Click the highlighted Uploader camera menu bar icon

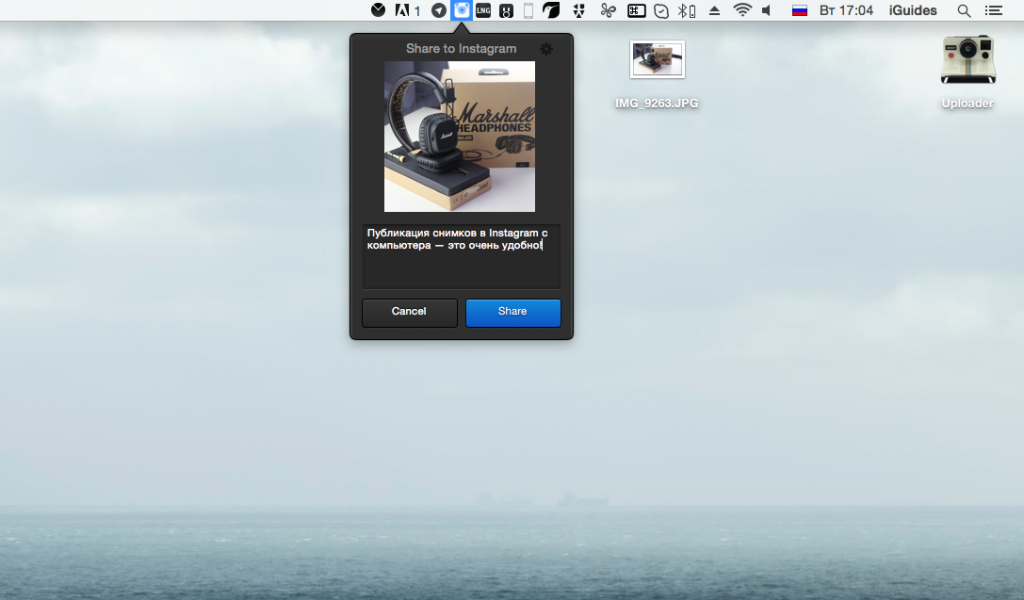pos(461,10)
